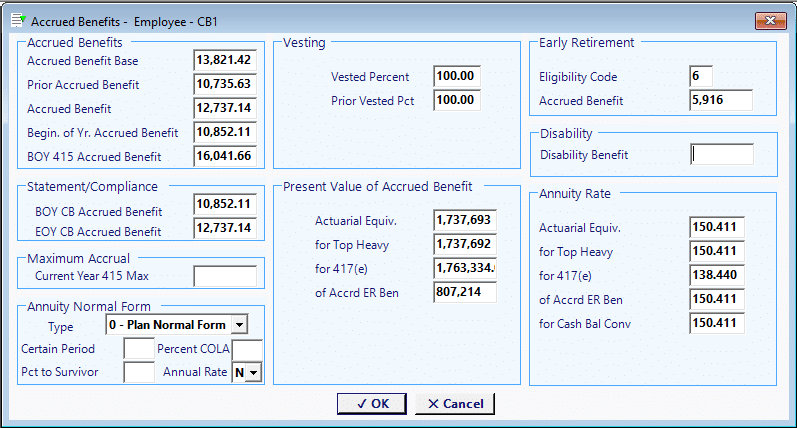Select the Annuity Rate for Top Heavy field
Viewport: 797px width, 428px height.
pos(717,251)
